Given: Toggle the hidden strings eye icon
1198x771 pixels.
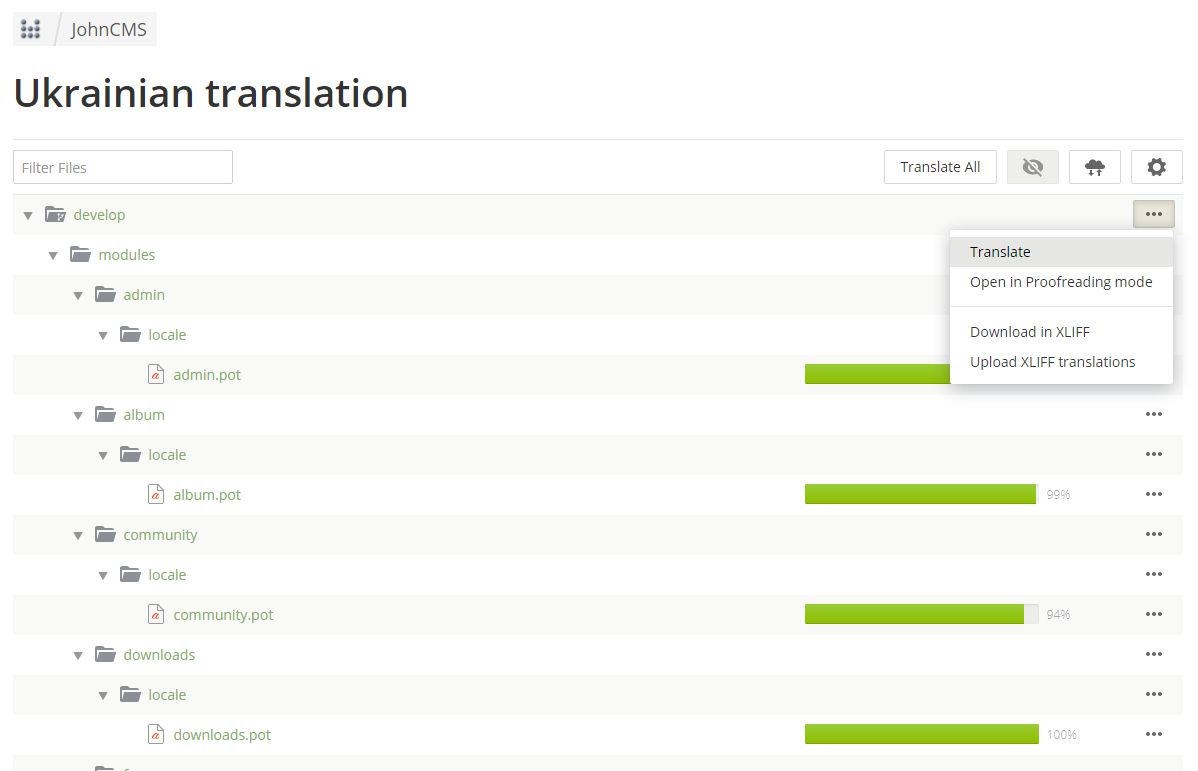Looking at the screenshot, I should pos(1032,167).
